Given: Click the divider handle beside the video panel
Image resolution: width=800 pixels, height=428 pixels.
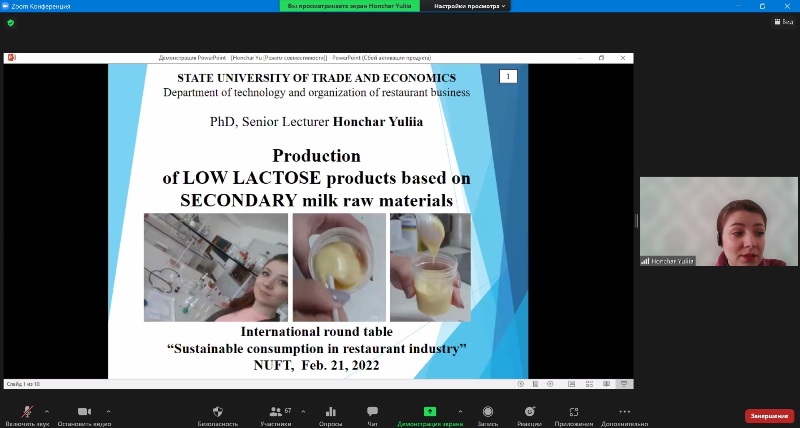Looking at the screenshot, I should pos(636,220).
